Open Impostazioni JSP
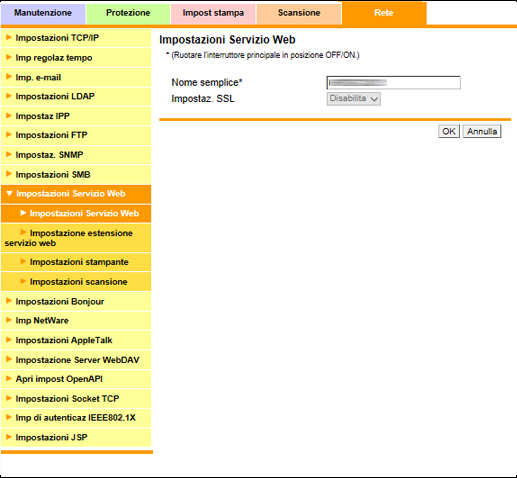This screenshot has width=517, height=478. (x=76, y=437)
